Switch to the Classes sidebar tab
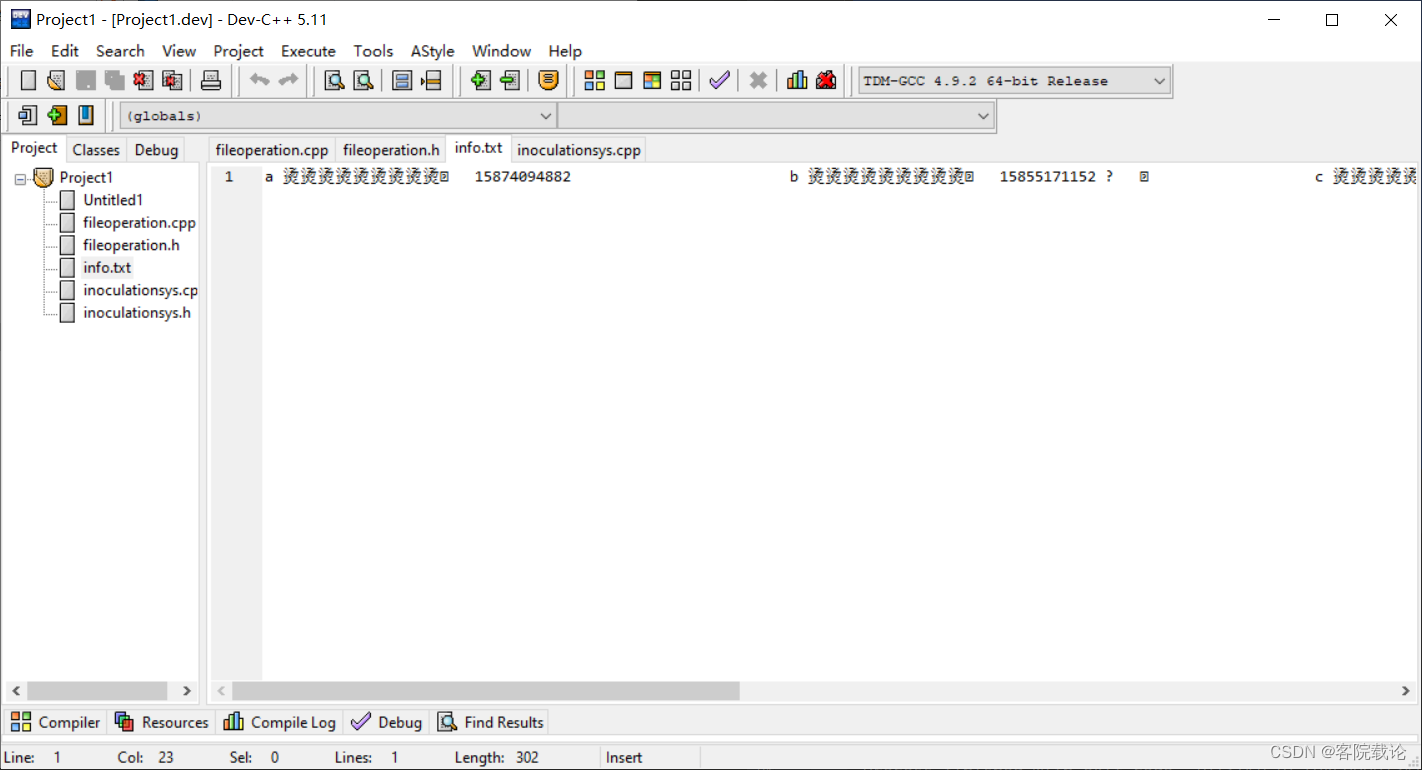The image size is (1422, 770). [x=96, y=149]
